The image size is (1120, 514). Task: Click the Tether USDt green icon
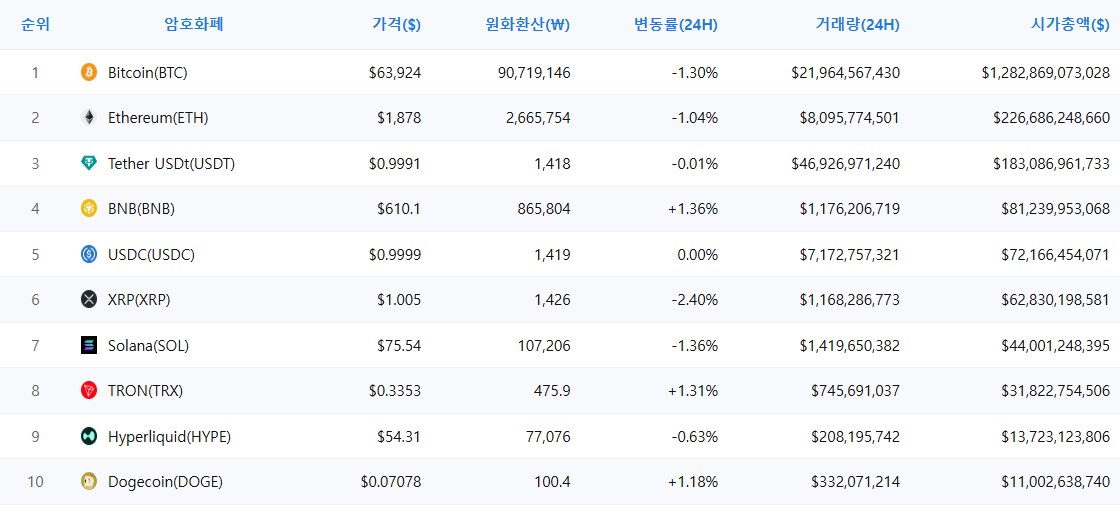point(89,163)
